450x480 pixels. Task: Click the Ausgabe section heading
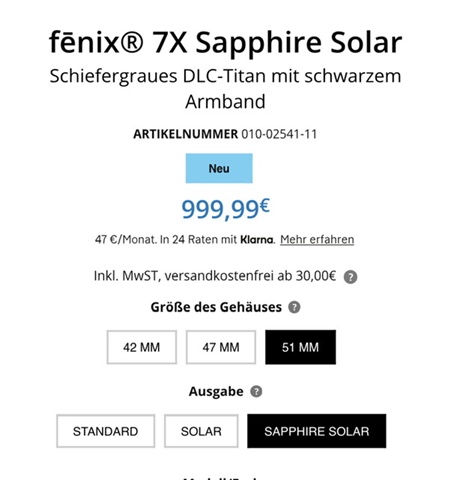click(216, 391)
